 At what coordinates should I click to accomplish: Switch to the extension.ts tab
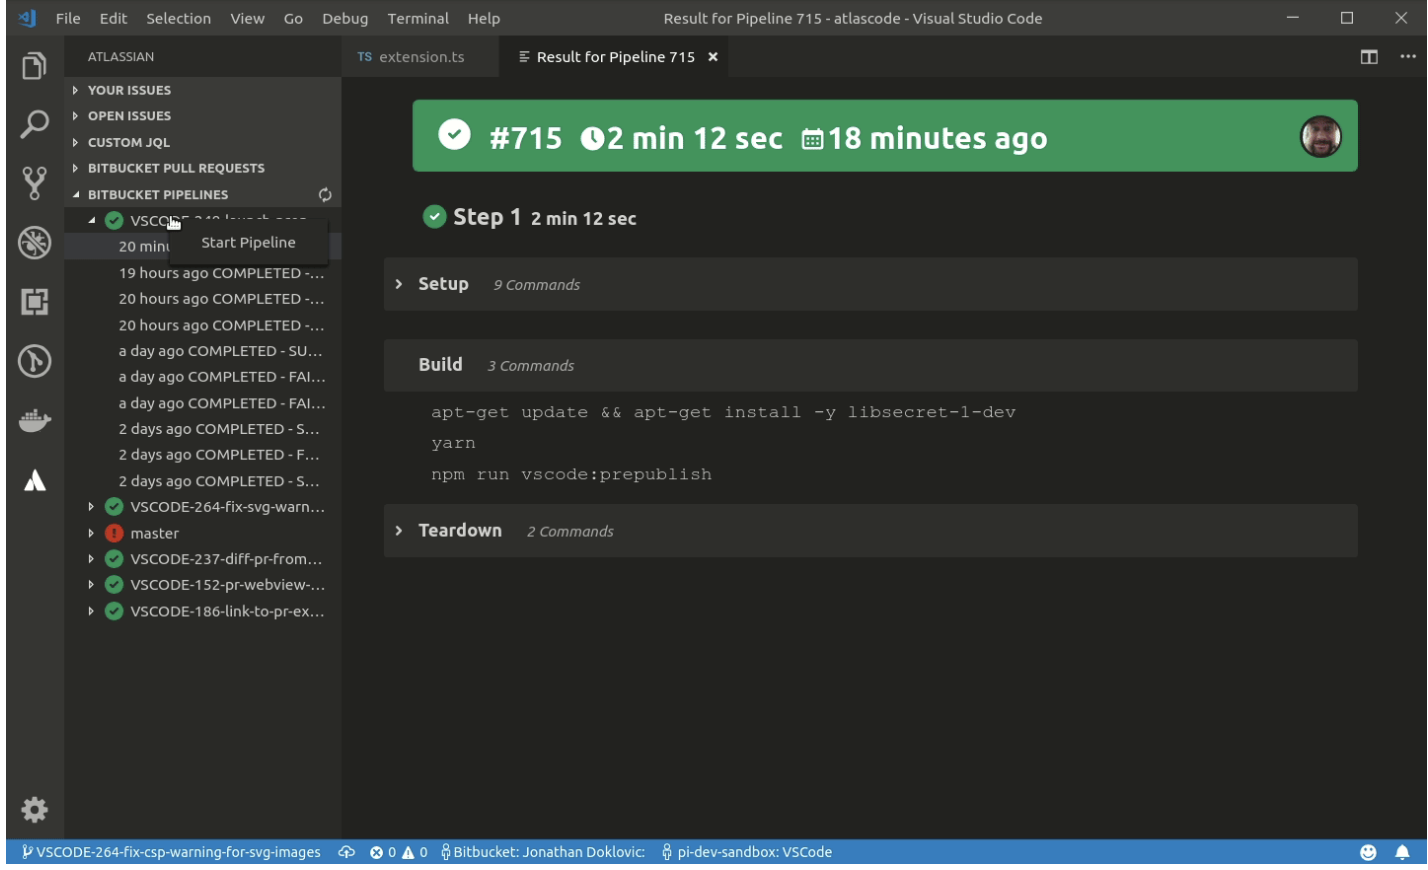pyautogui.click(x=420, y=57)
